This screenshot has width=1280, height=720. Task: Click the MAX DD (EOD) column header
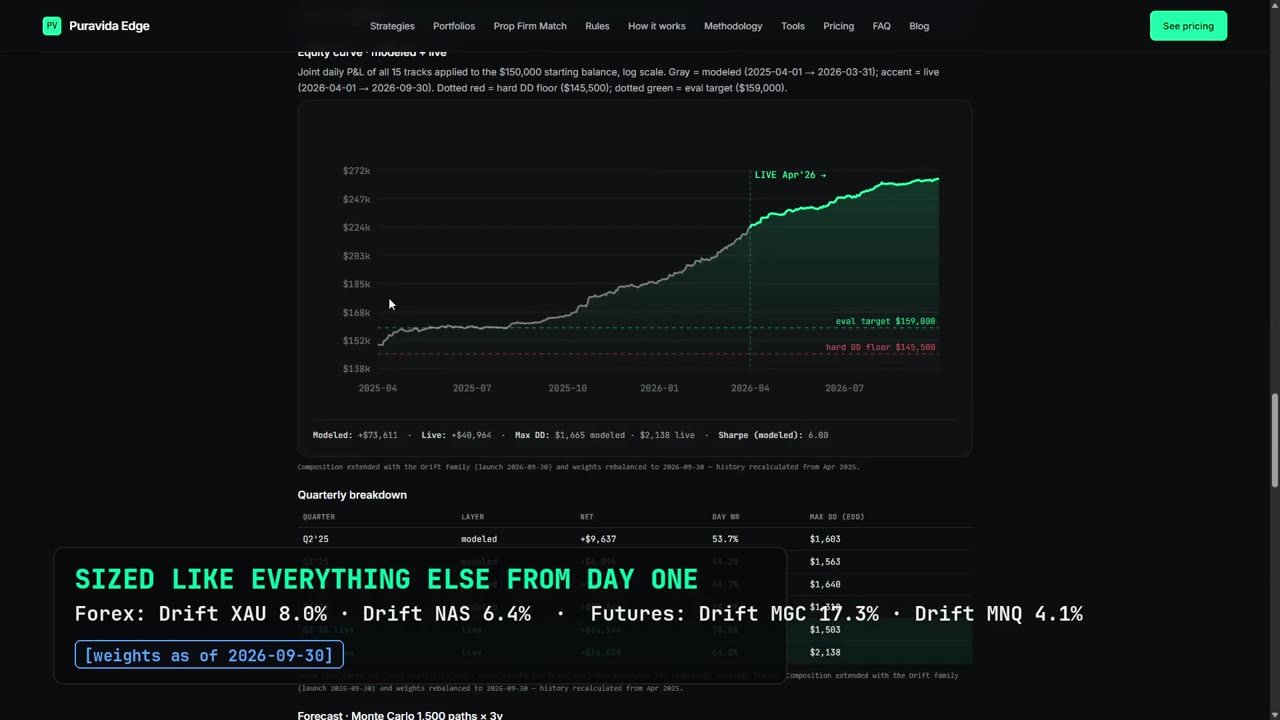tap(837, 517)
